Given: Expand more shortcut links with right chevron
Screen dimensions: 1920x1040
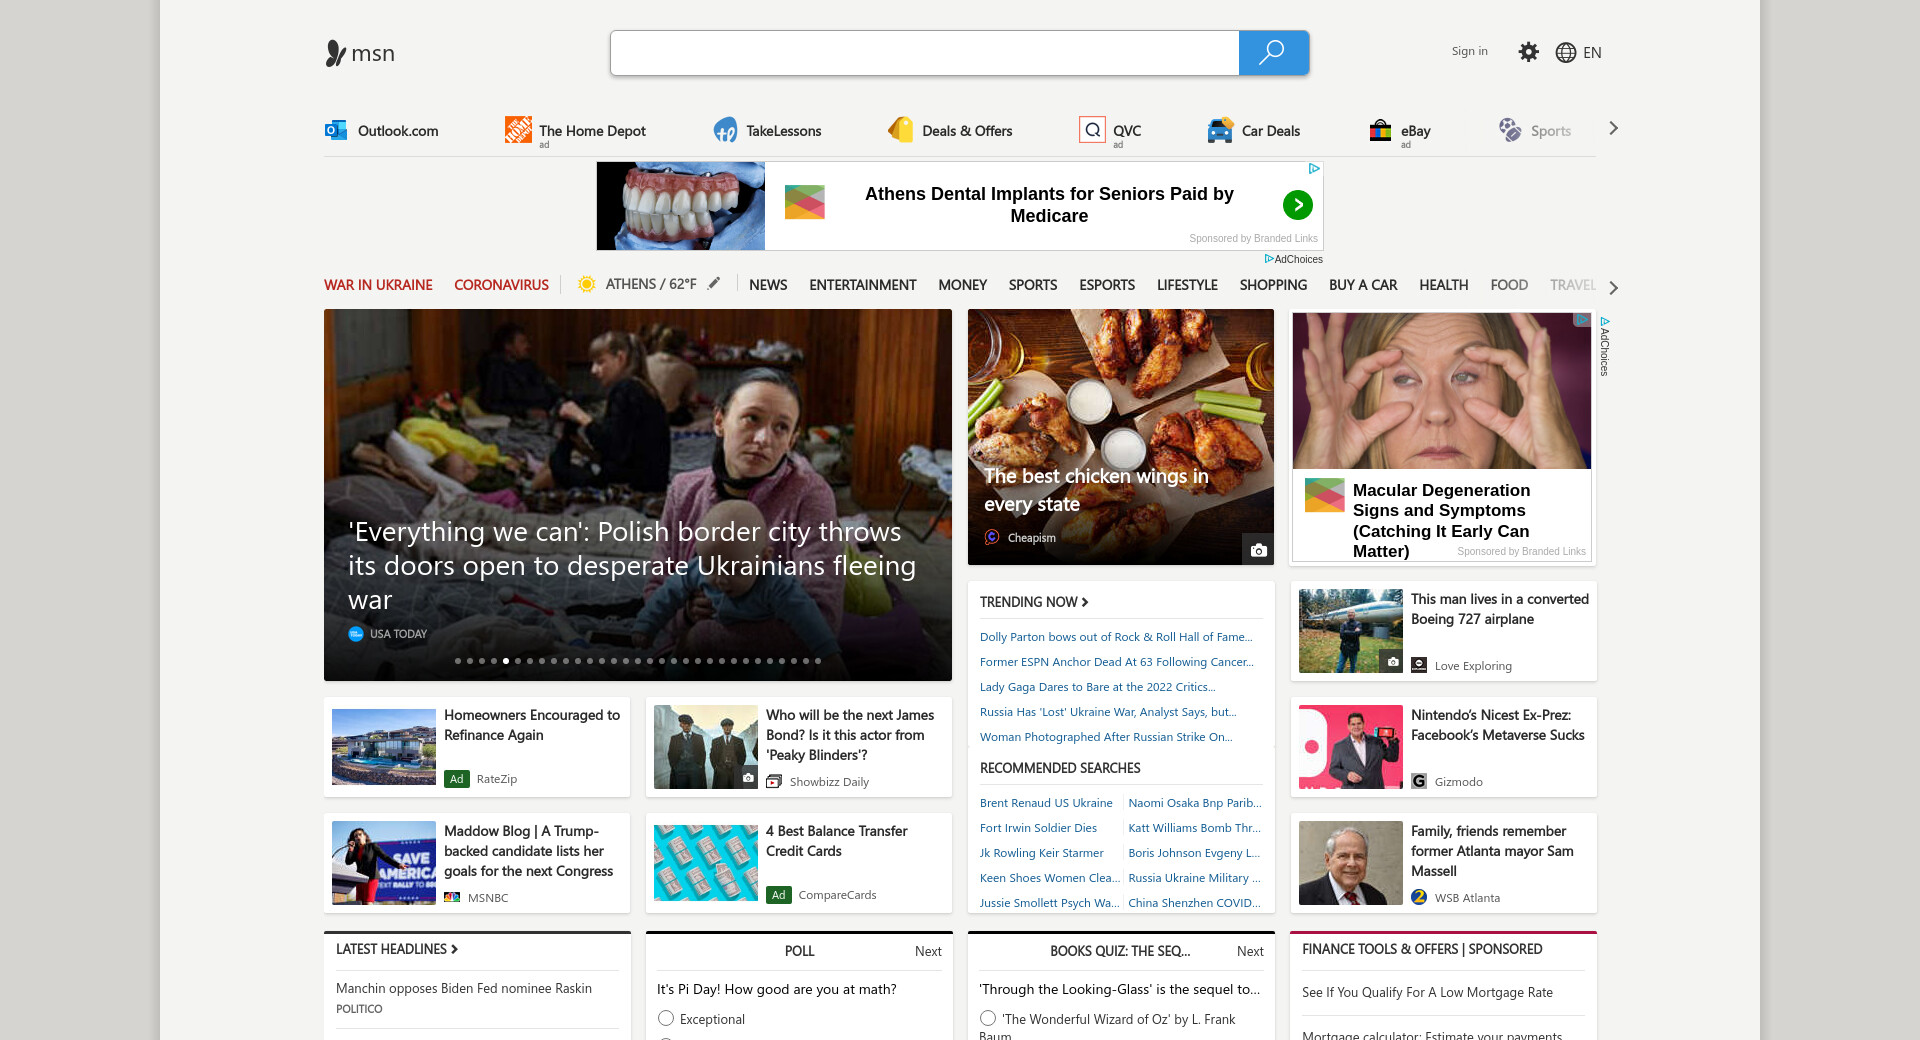Looking at the screenshot, I should (x=1613, y=128).
